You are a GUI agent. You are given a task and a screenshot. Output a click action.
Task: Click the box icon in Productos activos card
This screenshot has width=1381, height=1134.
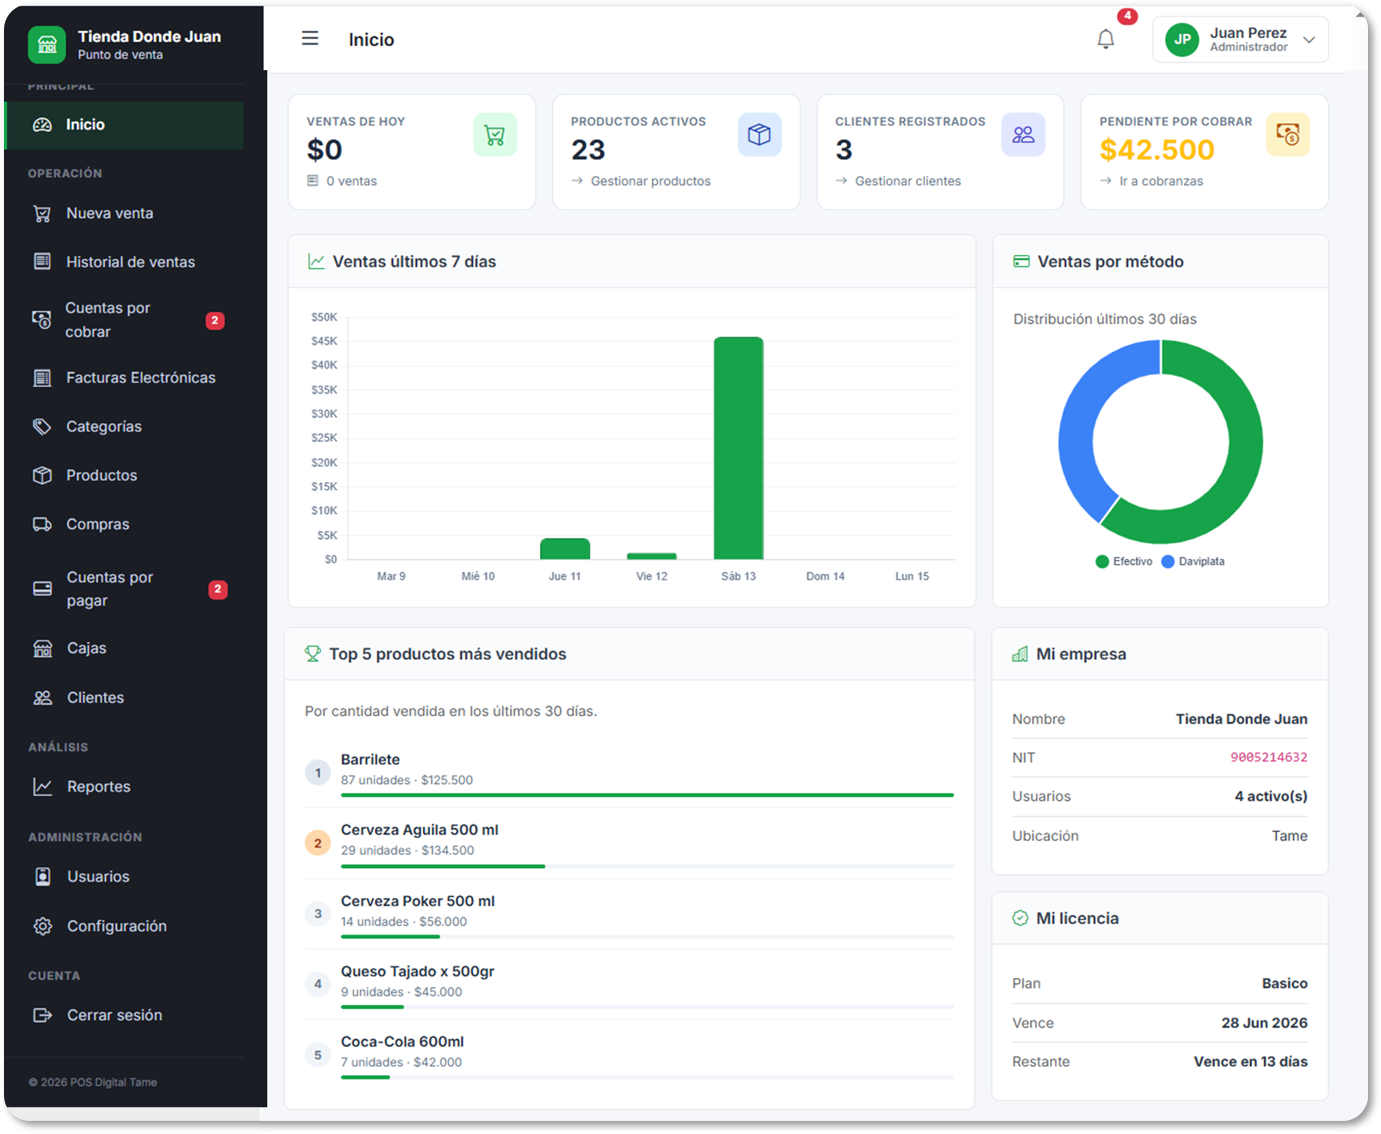(x=759, y=135)
